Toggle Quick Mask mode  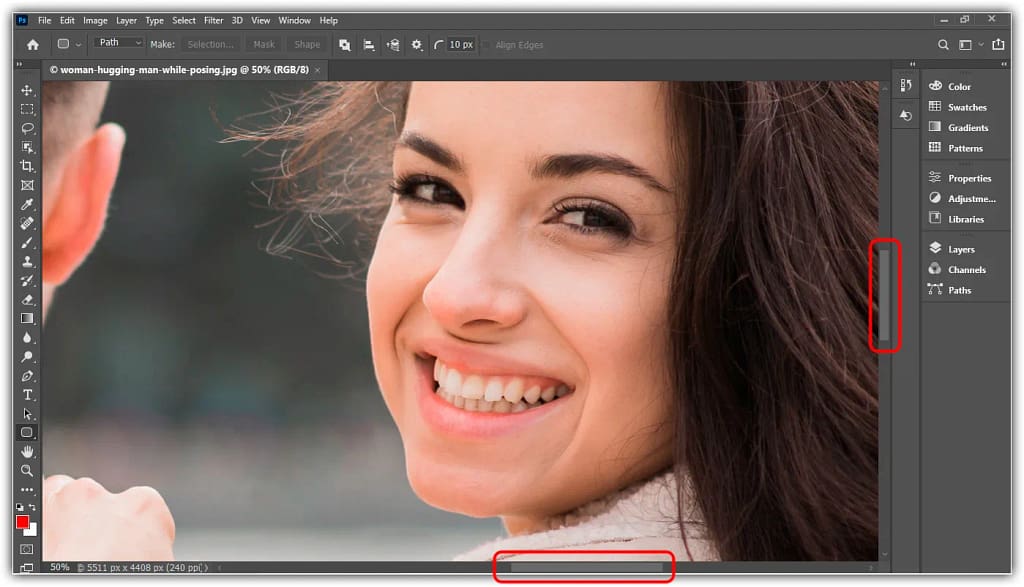point(27,549)
